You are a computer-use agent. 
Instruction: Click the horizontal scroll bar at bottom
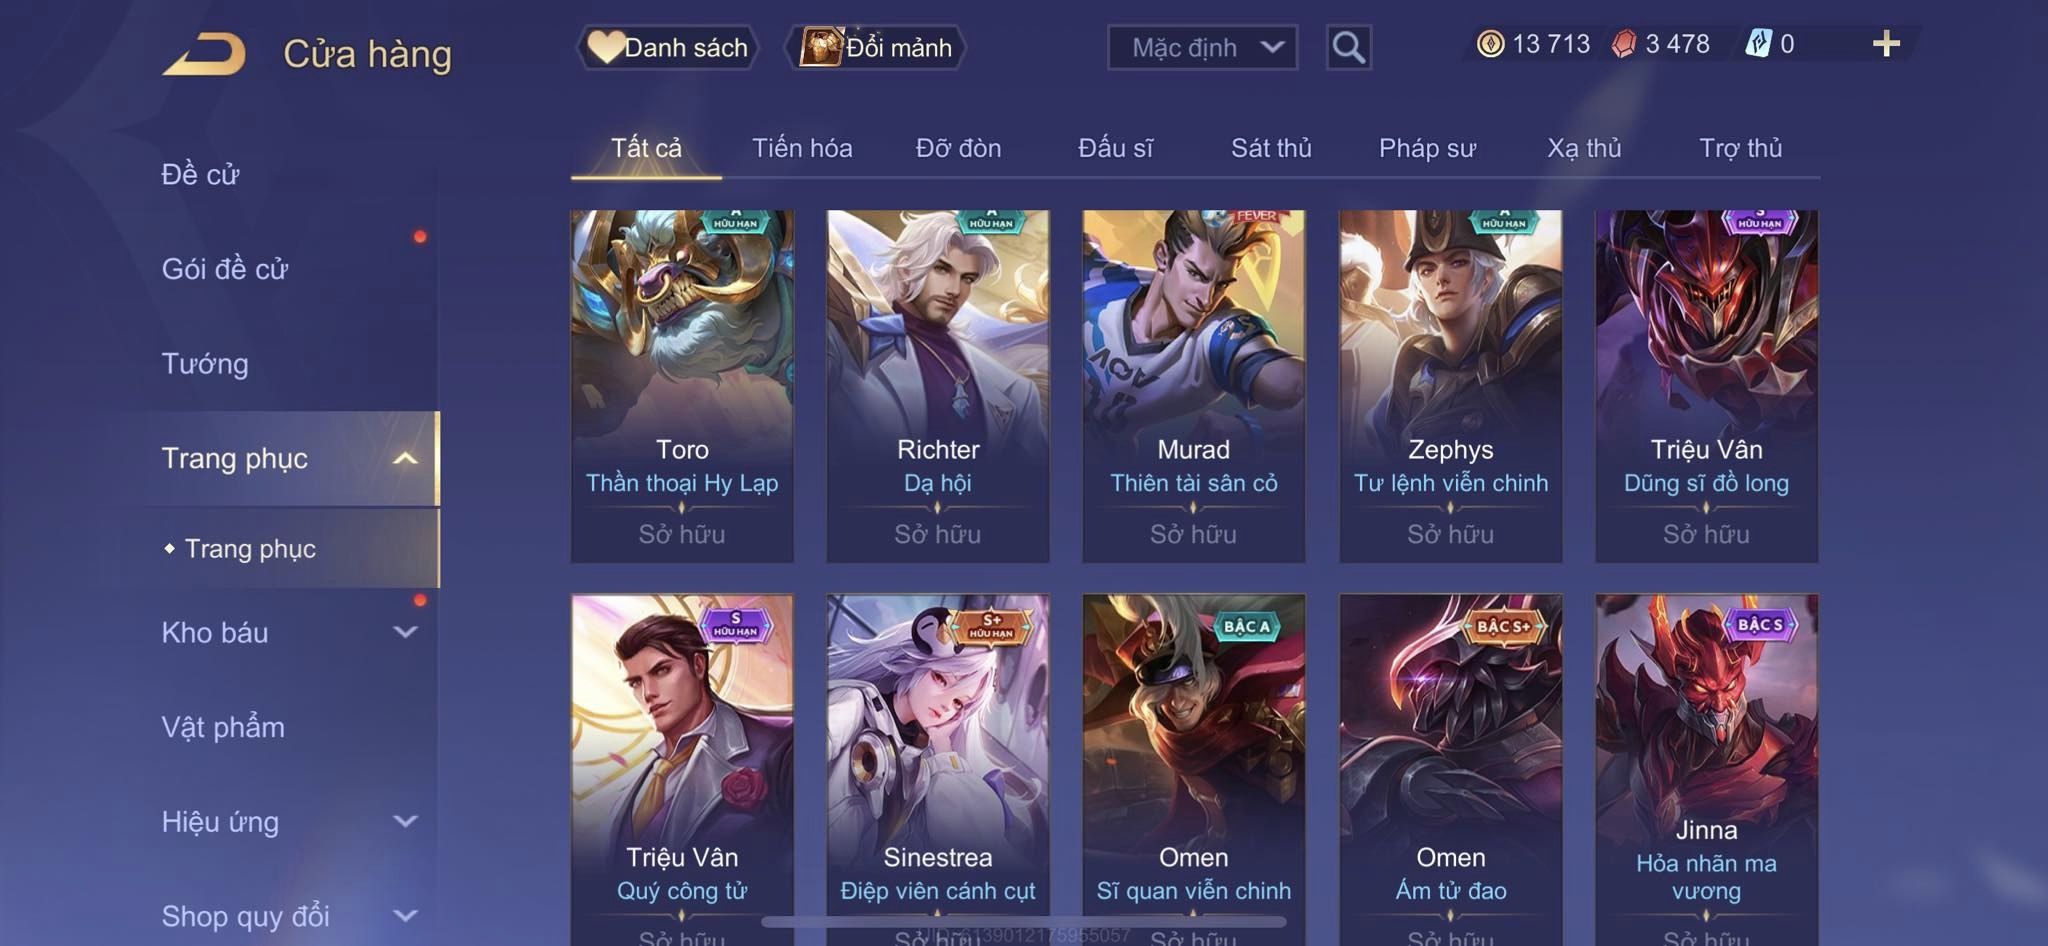pyautogui.click(x=1024, y=921)
